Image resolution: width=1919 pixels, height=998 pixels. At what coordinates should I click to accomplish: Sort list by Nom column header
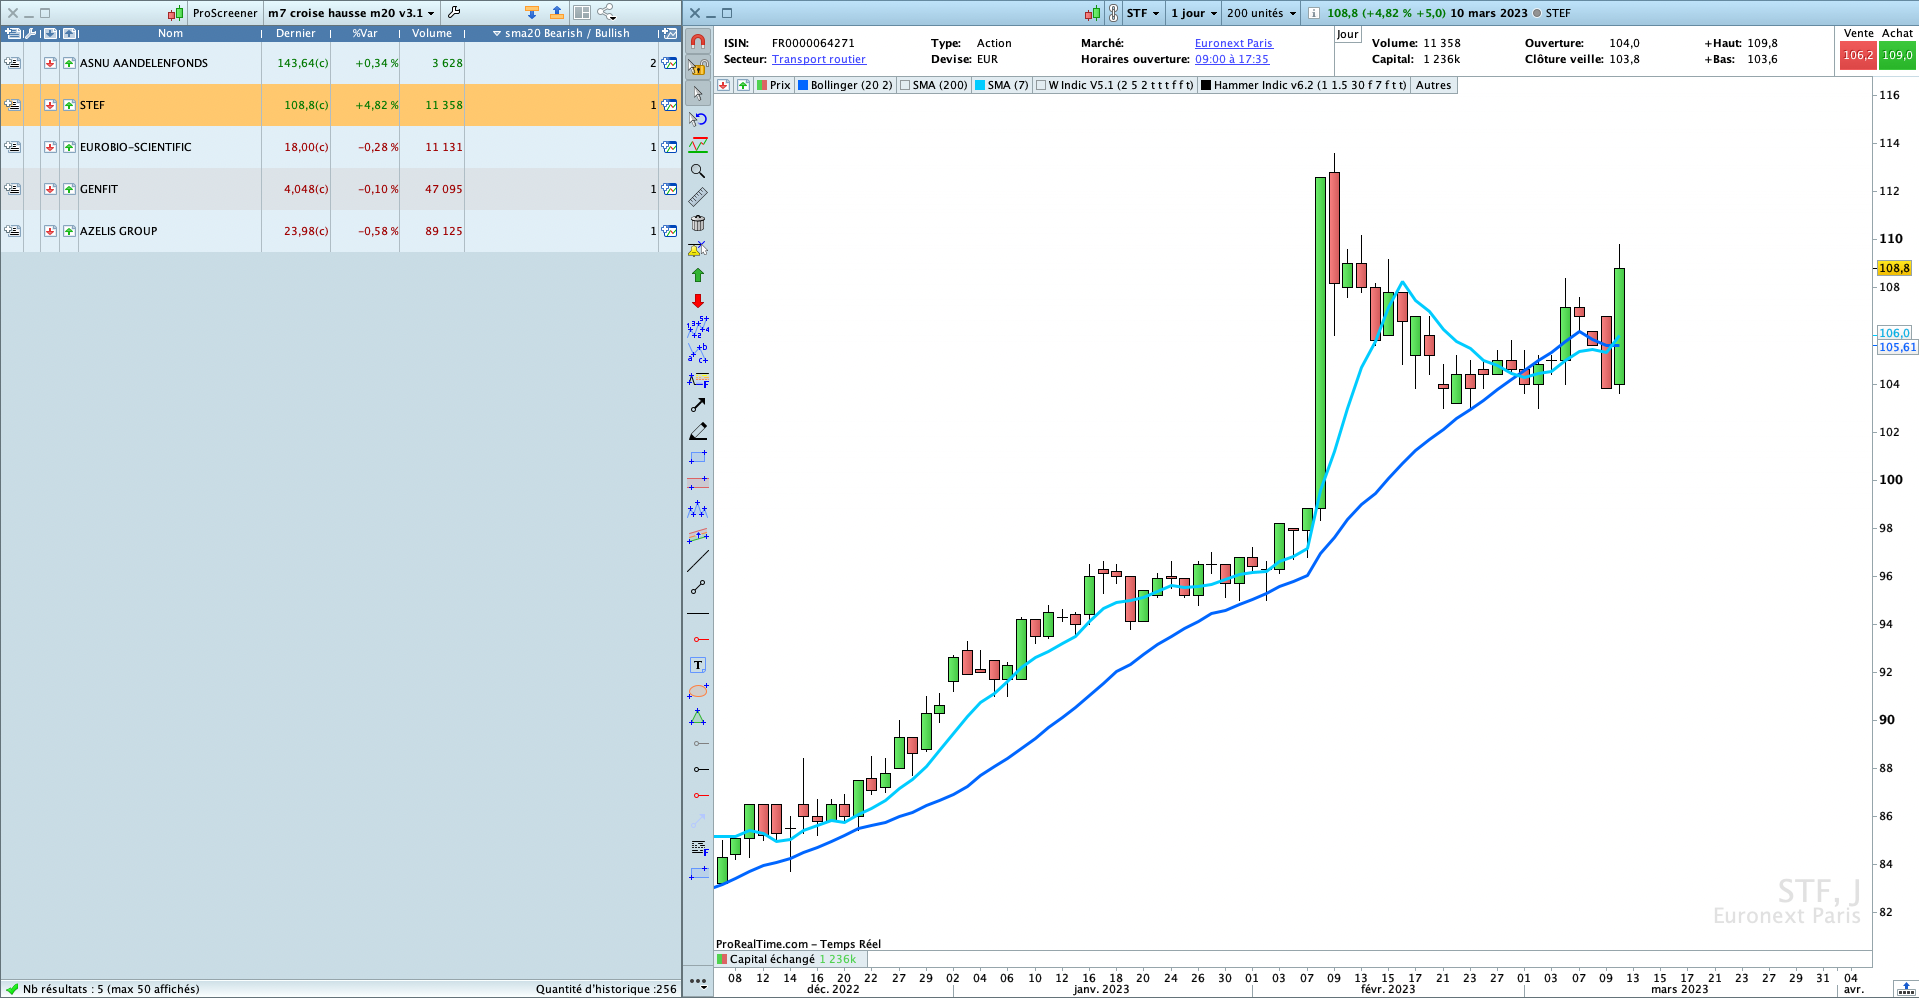pos(170,33)
